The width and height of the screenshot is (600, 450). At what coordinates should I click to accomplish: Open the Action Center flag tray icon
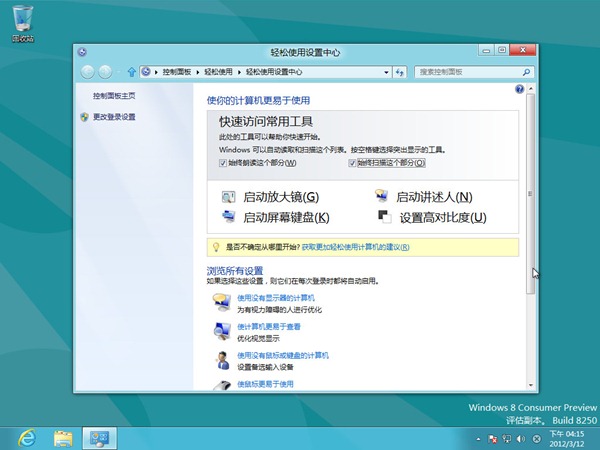pyautogui.click(x=492, y=439)
